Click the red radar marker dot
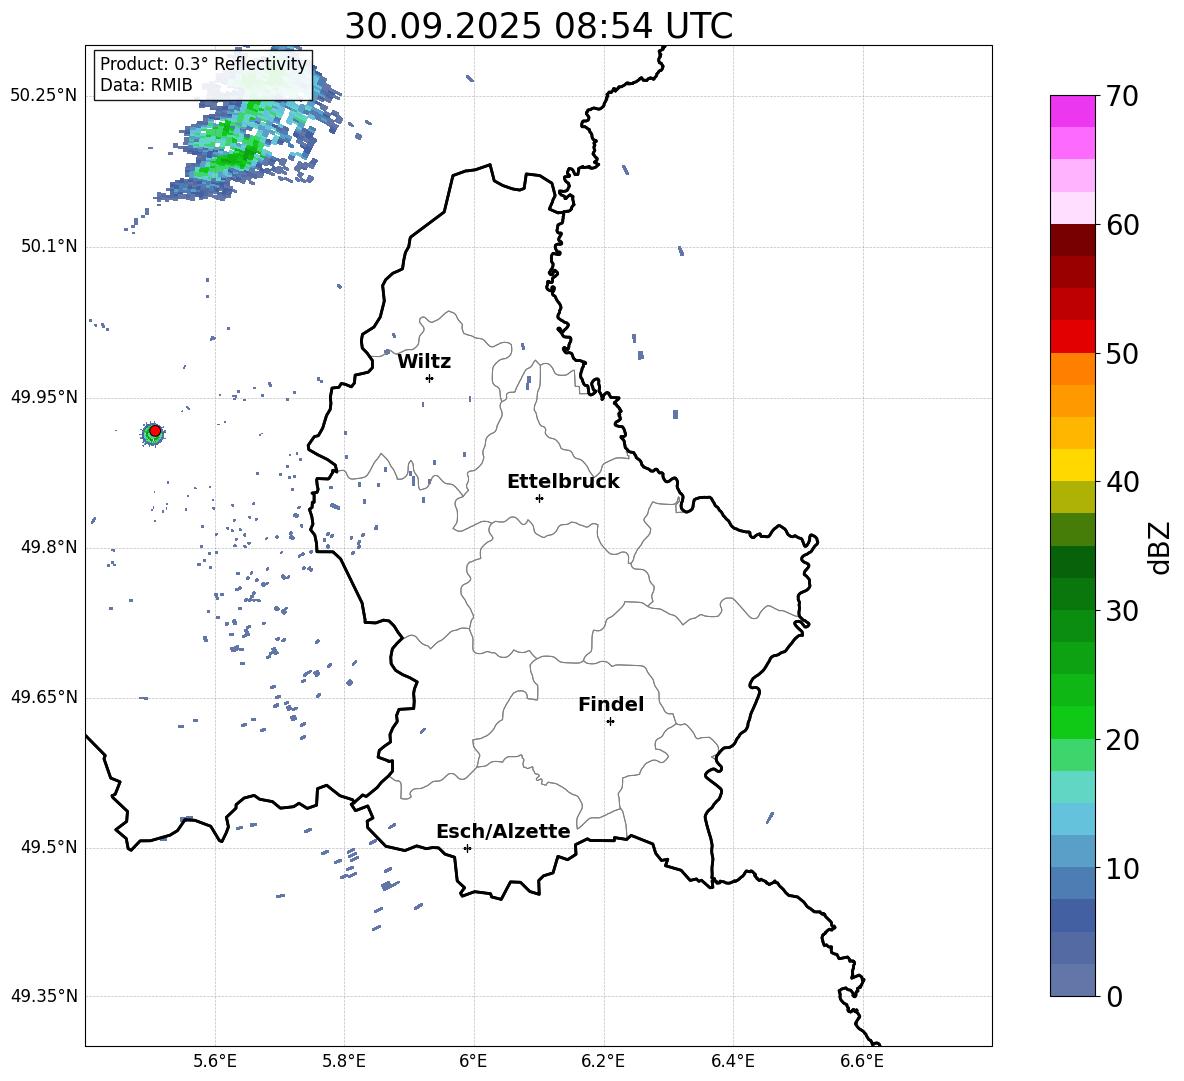This screenshot has height=1081, width=1184. [x=155, y=430]
